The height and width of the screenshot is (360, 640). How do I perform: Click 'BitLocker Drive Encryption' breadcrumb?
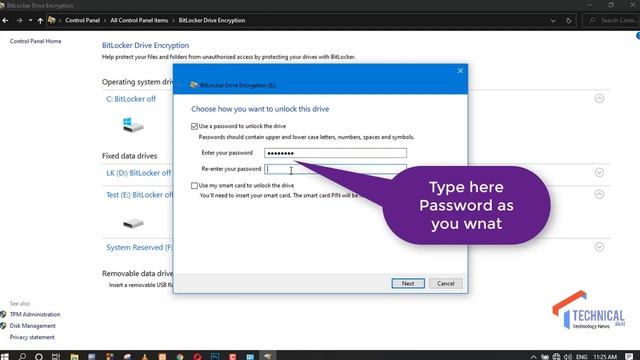[x=212, y=20]
